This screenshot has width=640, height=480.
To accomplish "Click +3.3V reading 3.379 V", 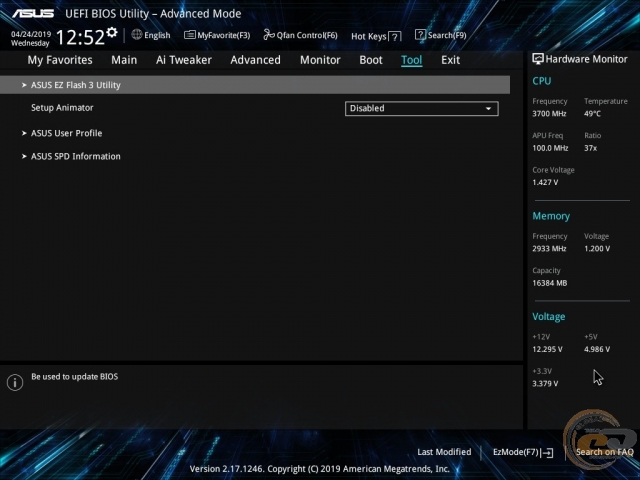I will click(x=545, y=384).
